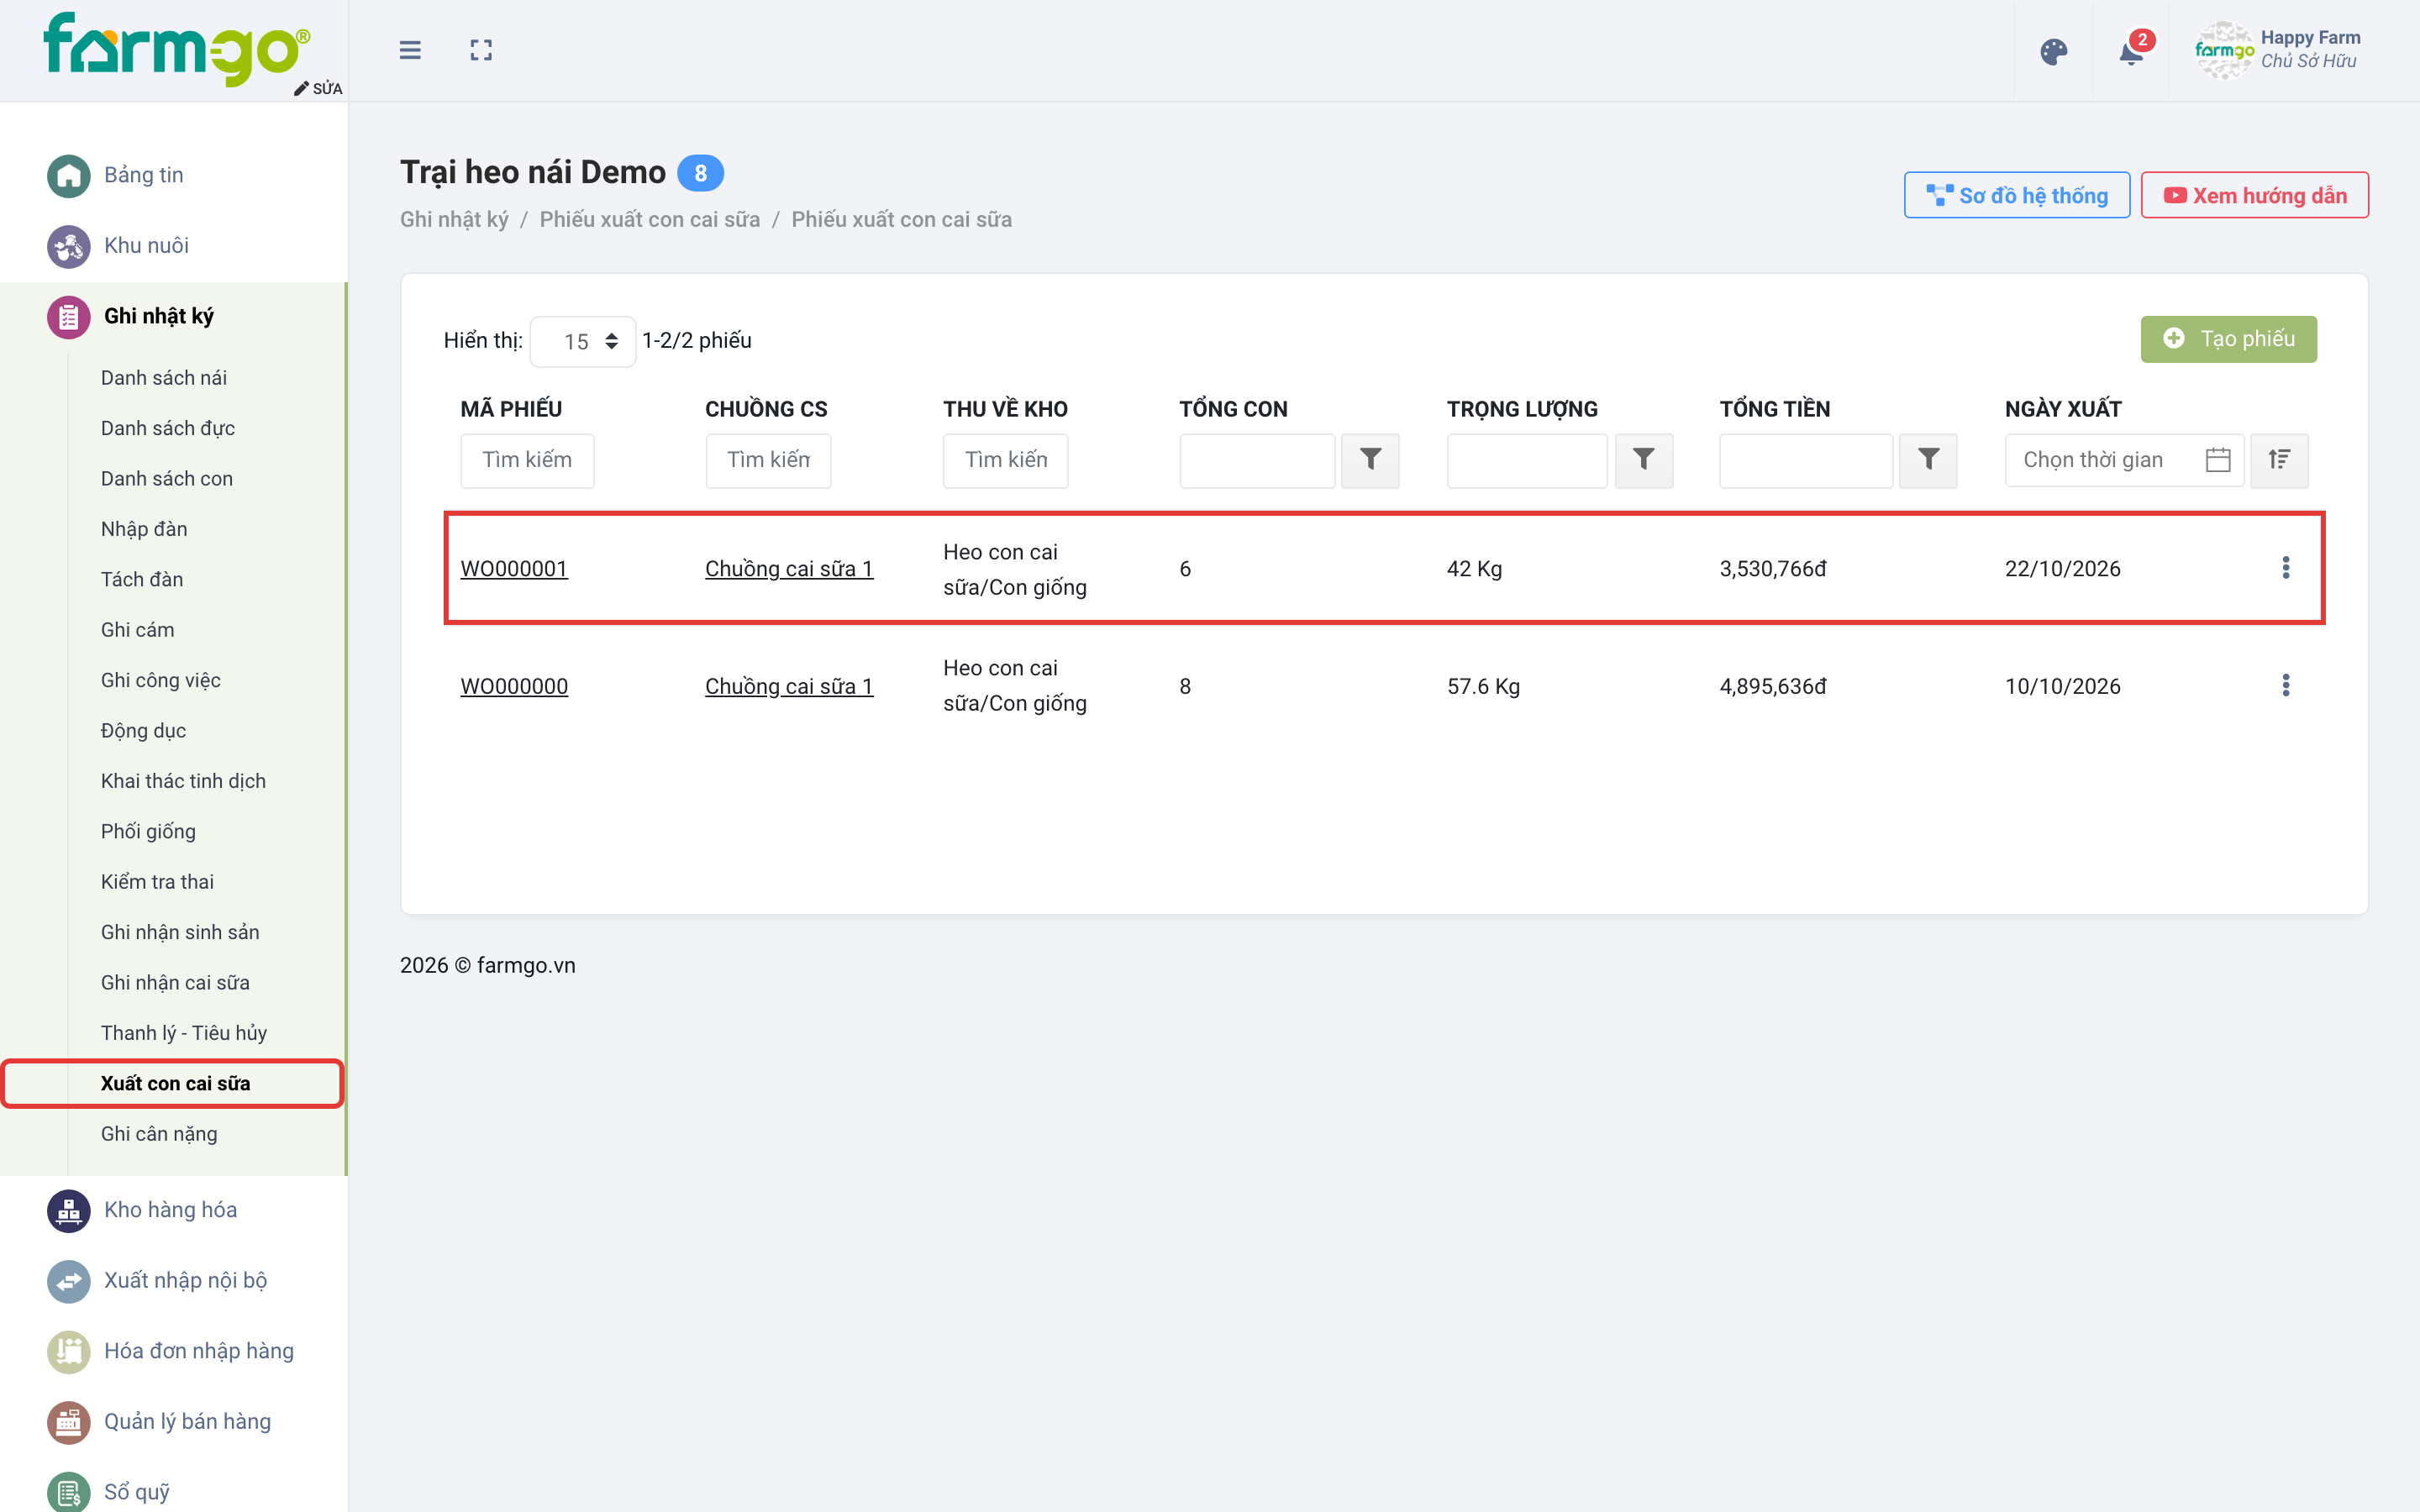The width and height of the screenshot is (2420, 1512).
Task: Click the fullscreen expand icon
Action: click(x=481, y=50)
